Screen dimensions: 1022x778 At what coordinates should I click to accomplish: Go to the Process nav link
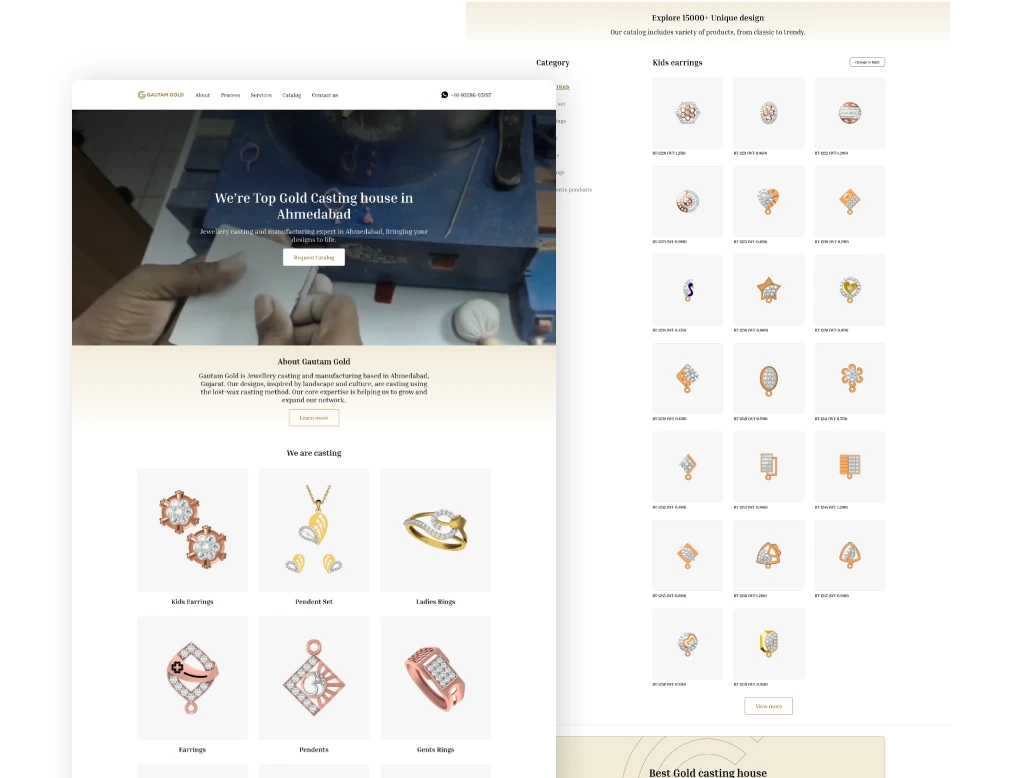(230, 95)
